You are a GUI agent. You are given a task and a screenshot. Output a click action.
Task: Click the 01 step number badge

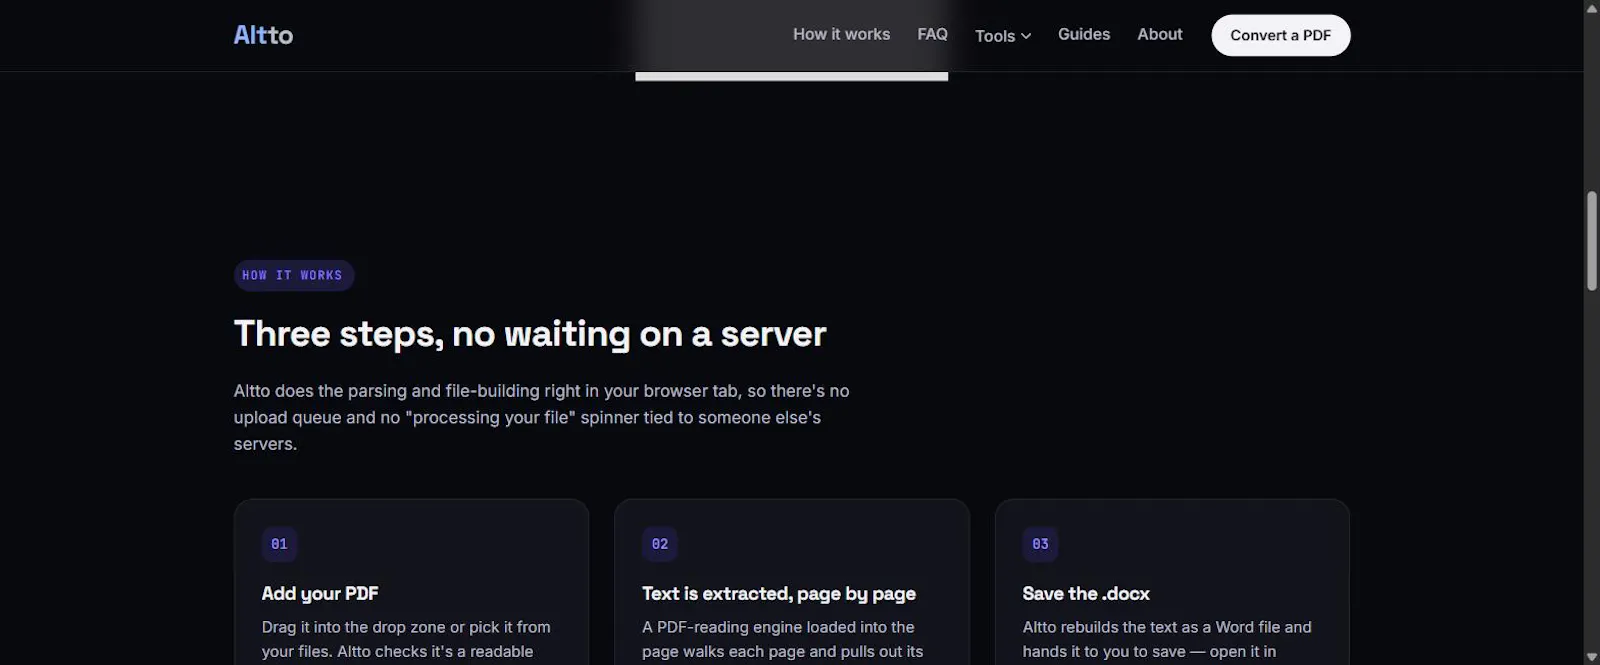279,544
